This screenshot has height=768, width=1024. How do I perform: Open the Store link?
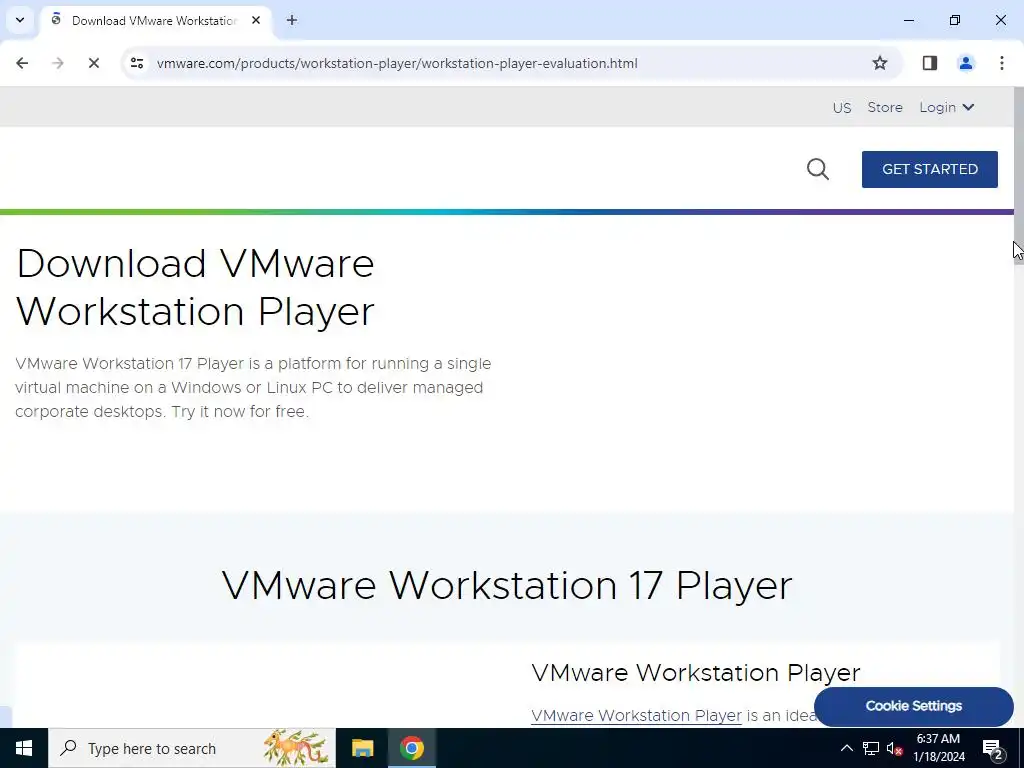[x=885, y=107]
